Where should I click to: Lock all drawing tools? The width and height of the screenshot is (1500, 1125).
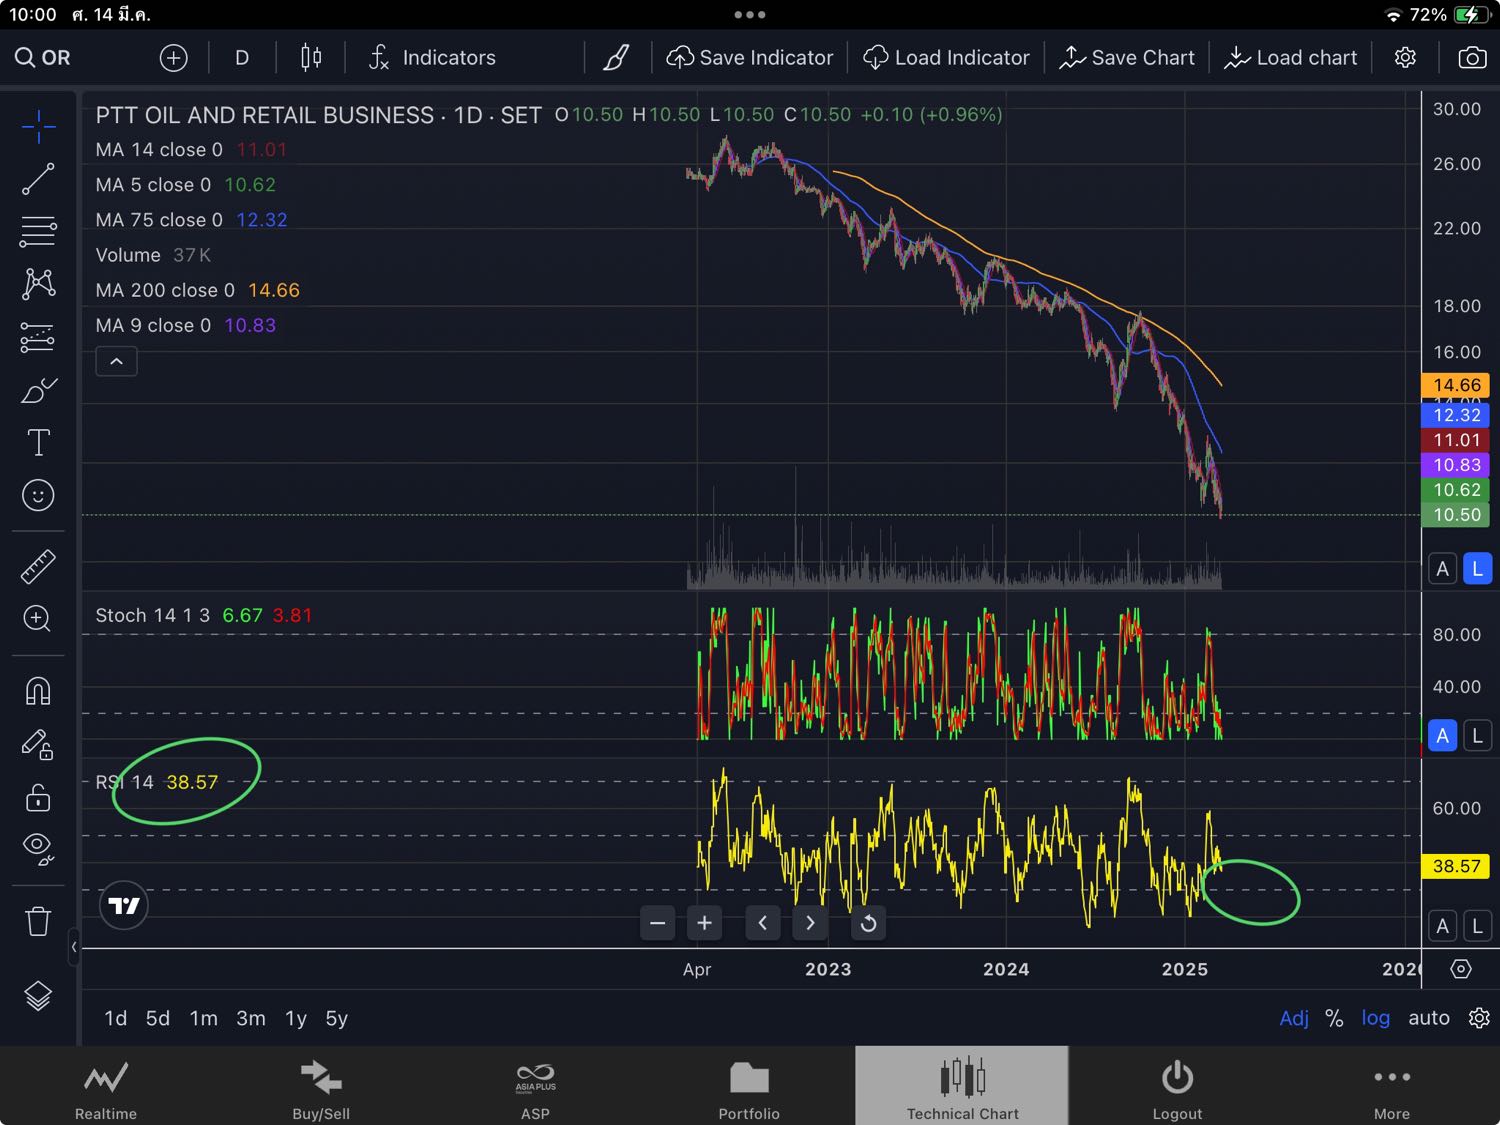coord(38,797)
